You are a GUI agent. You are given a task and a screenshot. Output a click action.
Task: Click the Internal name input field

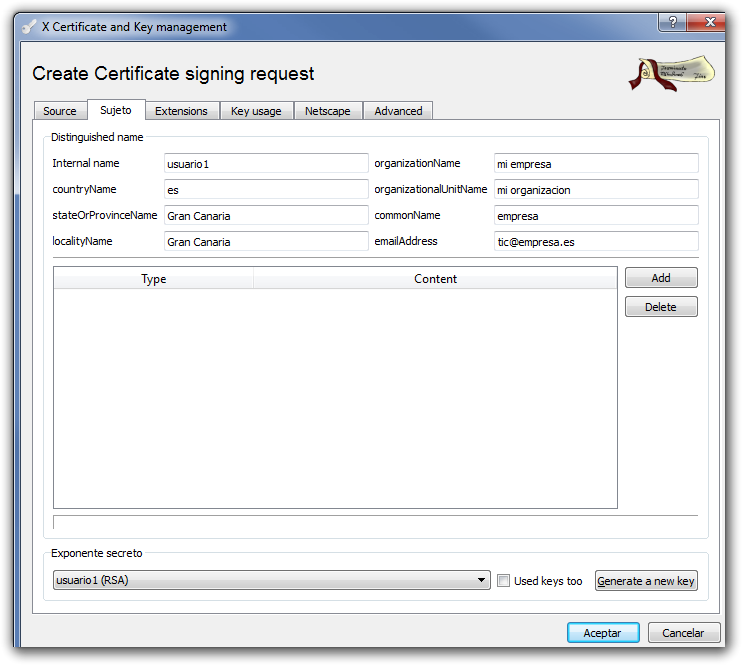[x=266, y=164]
